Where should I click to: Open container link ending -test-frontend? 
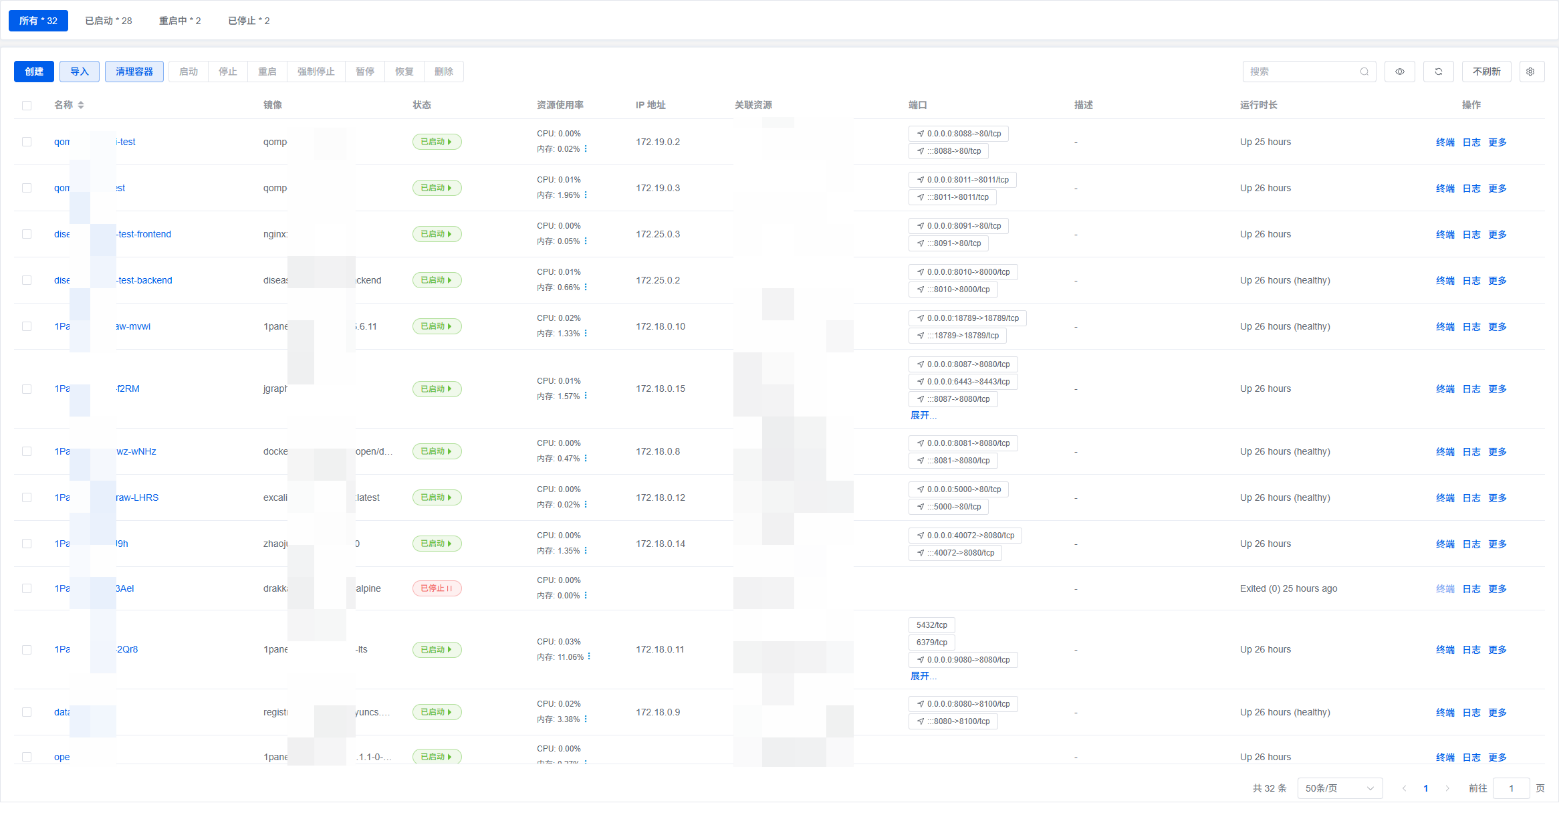pyautogui.click(x=112, y=234)
